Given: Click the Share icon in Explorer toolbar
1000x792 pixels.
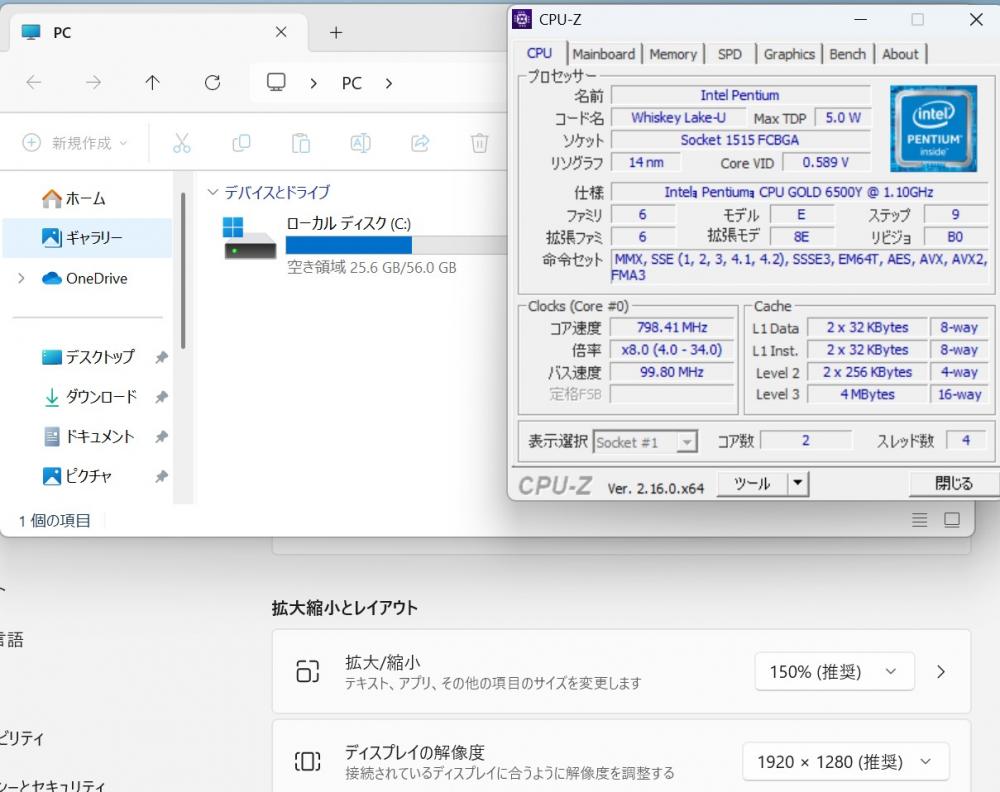Looking at the screenshot, I should 420,143.
